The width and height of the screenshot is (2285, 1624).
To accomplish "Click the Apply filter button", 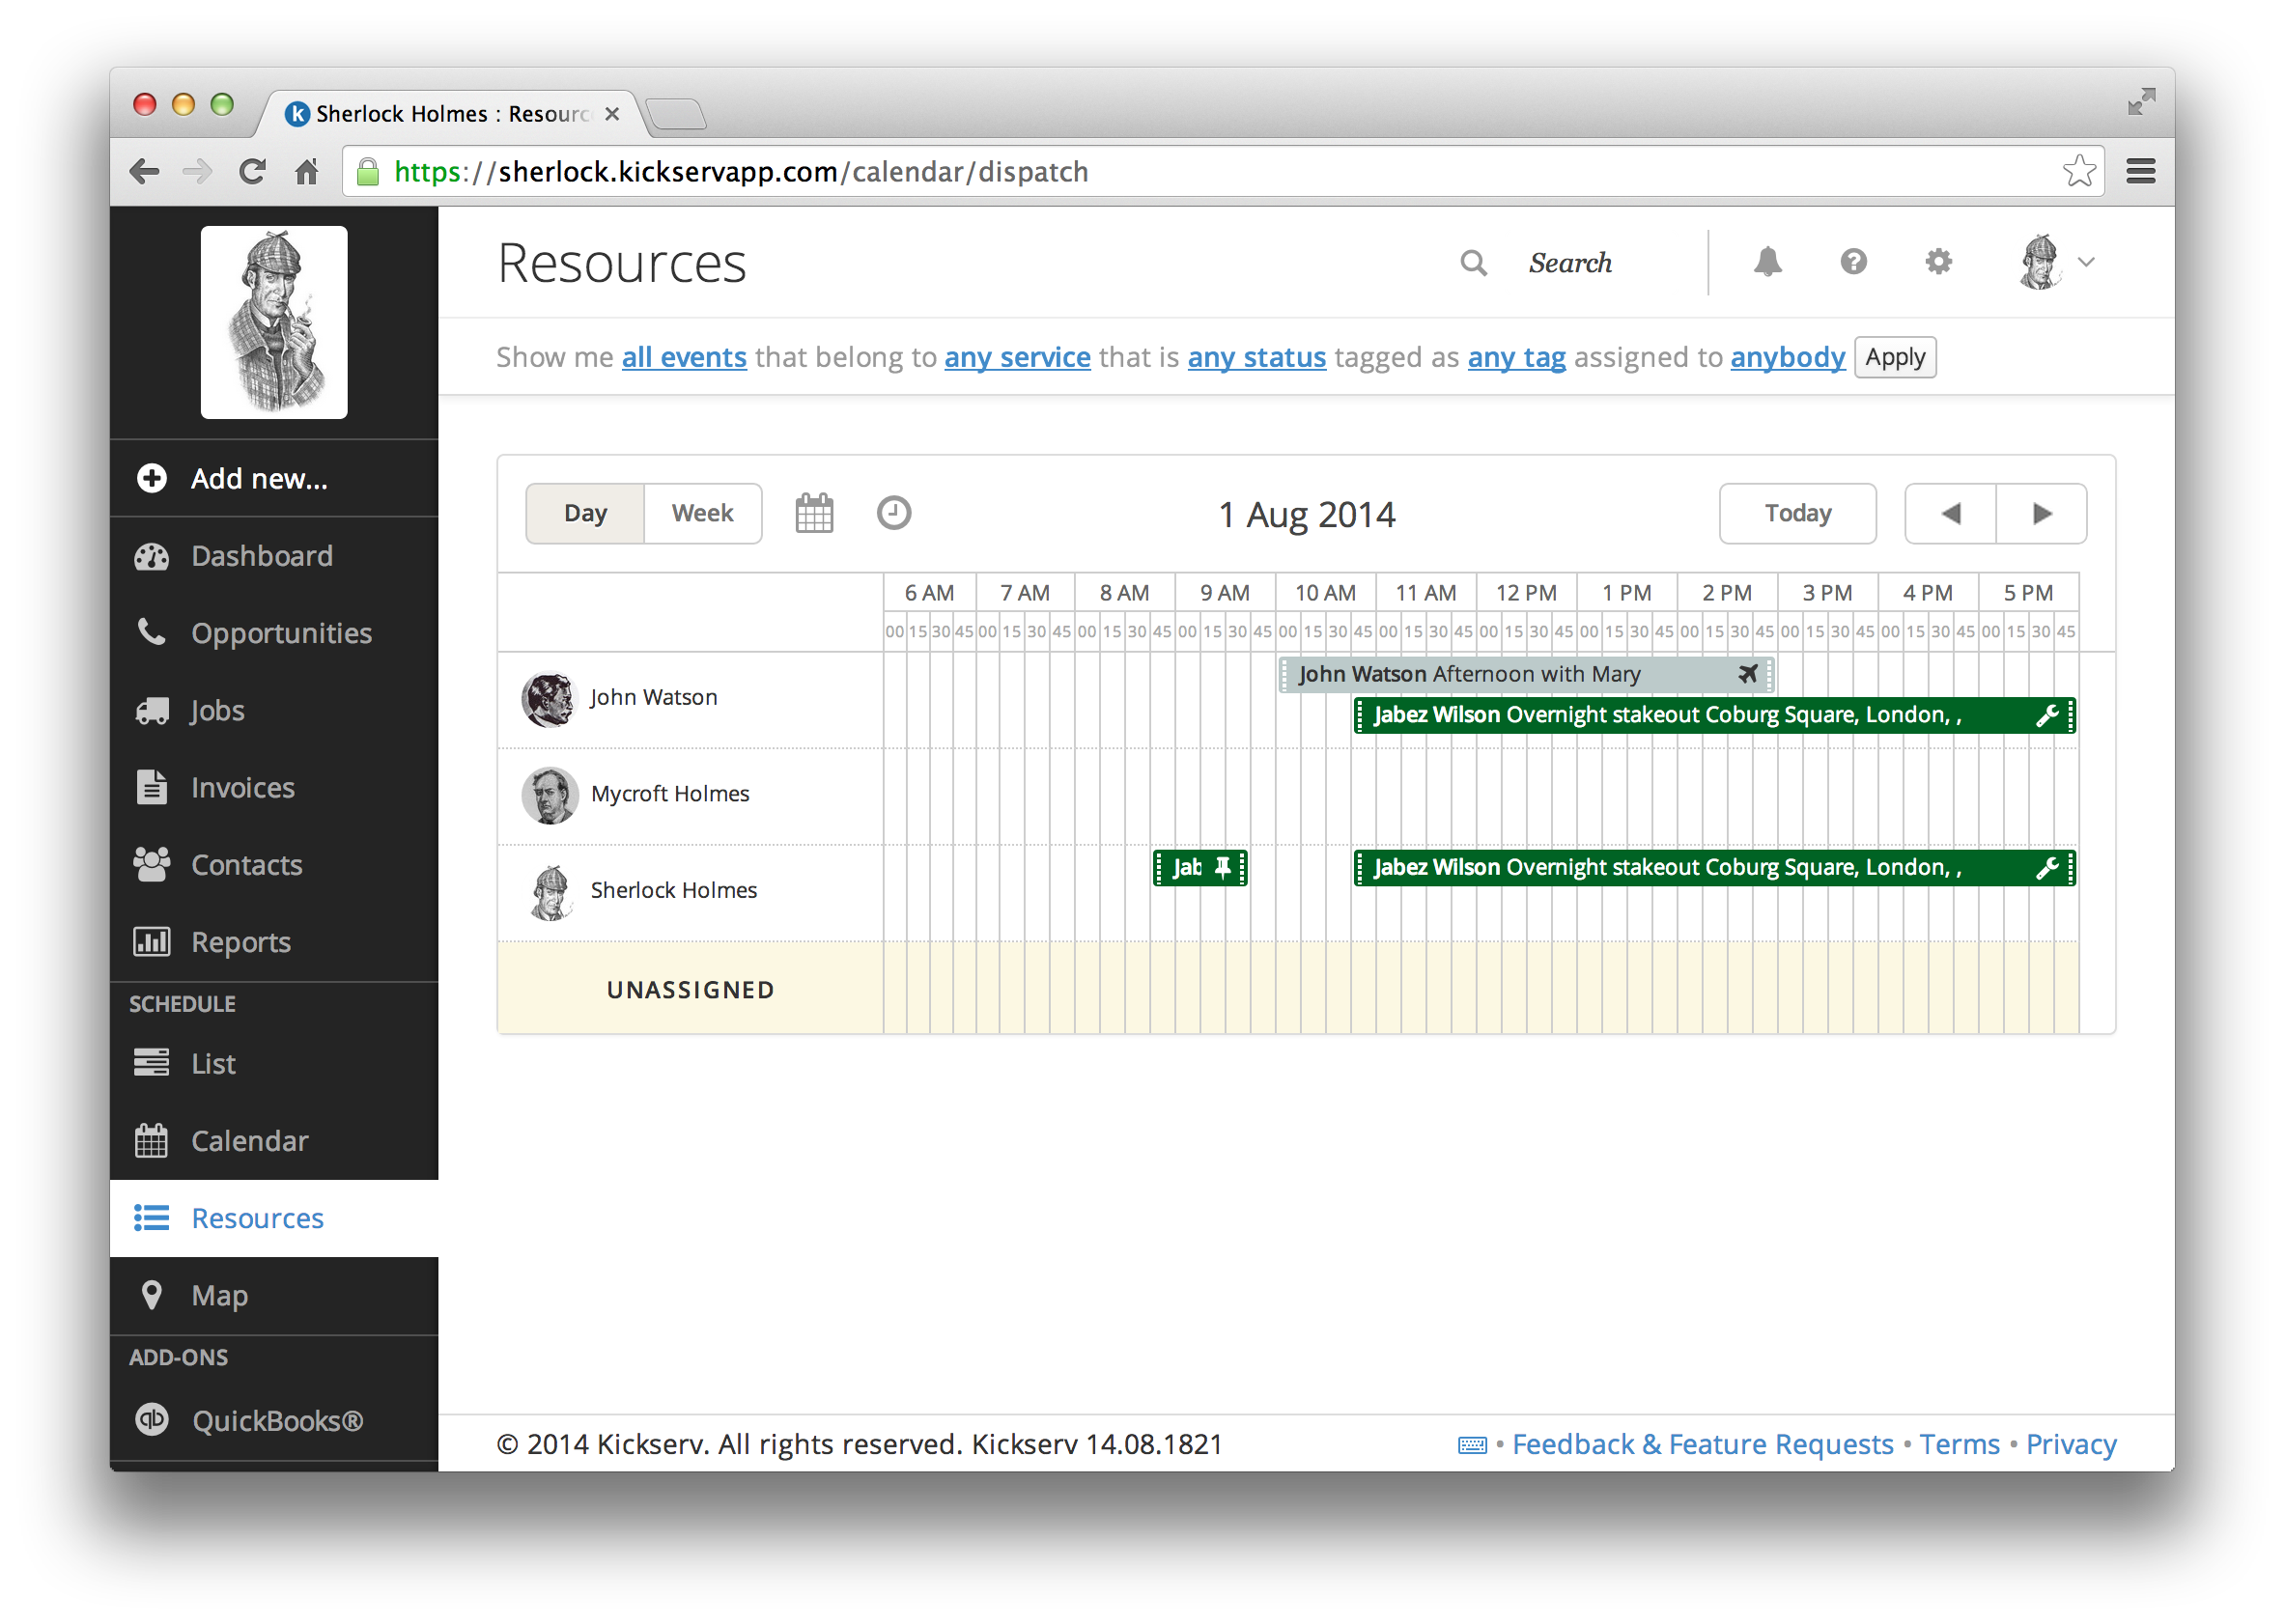I will pos(1894,357).
